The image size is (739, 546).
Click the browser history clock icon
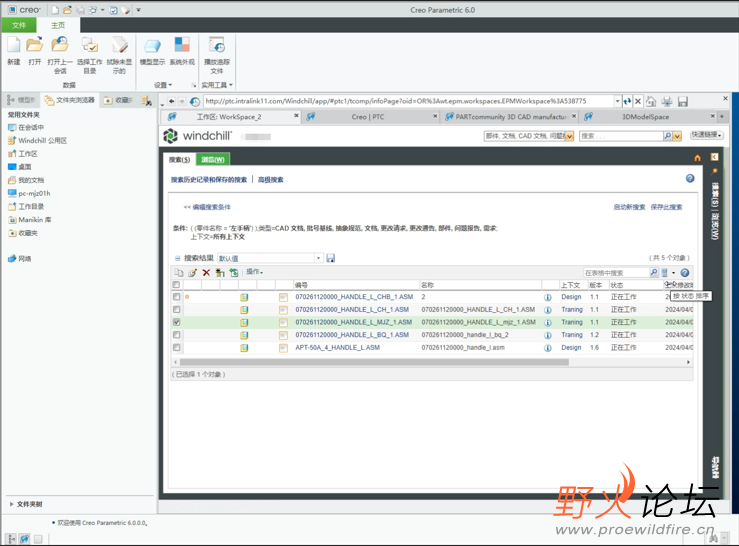(195, 101)
